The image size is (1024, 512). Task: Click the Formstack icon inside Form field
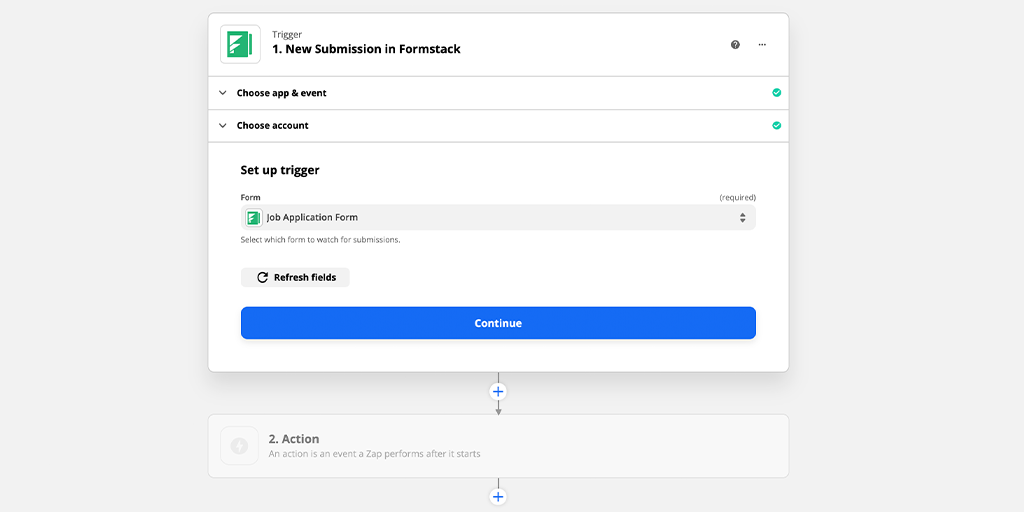pyautogui.click(x=254, y=217)
